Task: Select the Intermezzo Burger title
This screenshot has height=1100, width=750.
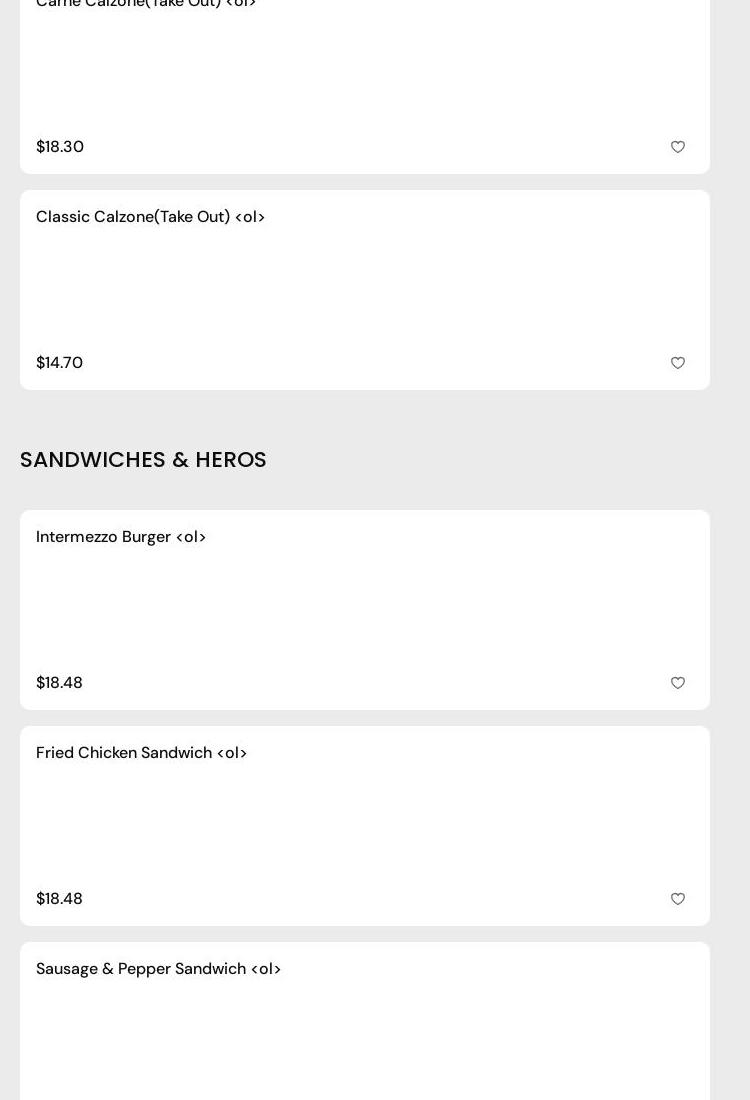Action: coord(104,537)
